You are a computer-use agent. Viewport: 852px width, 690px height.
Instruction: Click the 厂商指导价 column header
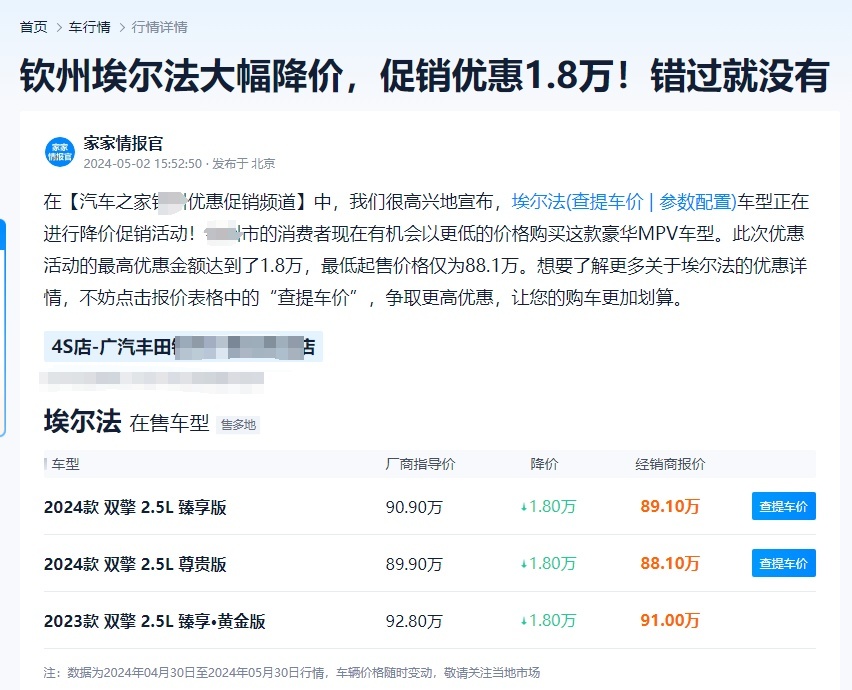click(421, 464)
